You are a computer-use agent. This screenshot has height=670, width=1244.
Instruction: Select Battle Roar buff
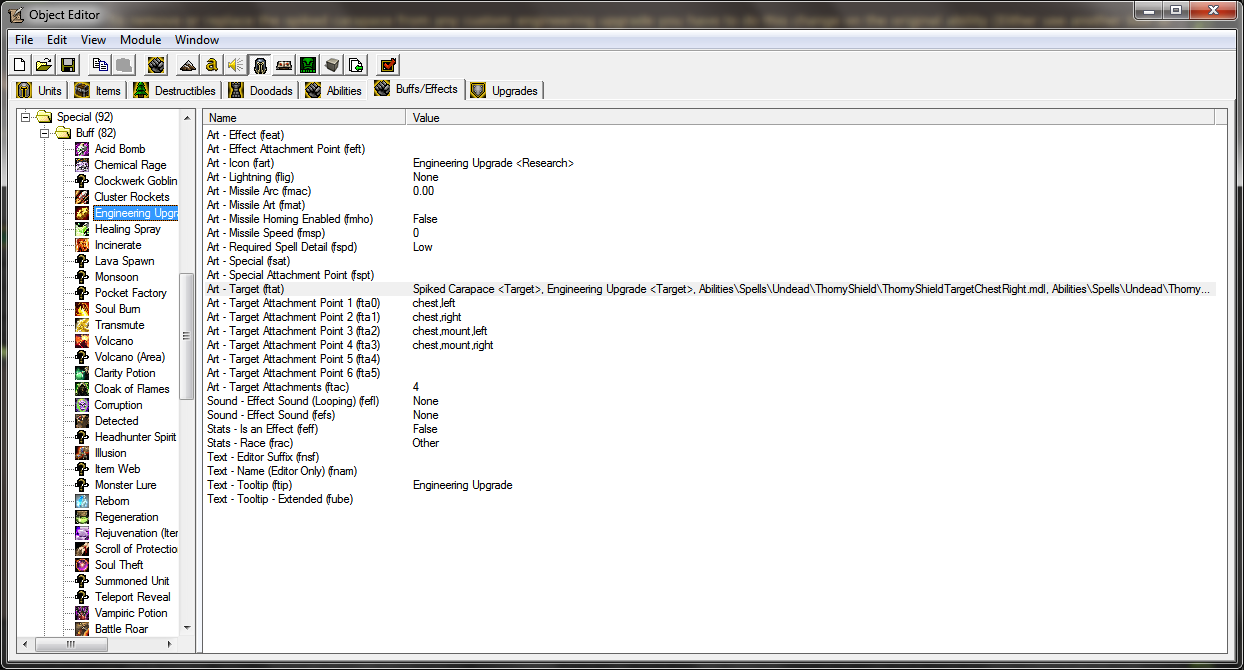121,629
